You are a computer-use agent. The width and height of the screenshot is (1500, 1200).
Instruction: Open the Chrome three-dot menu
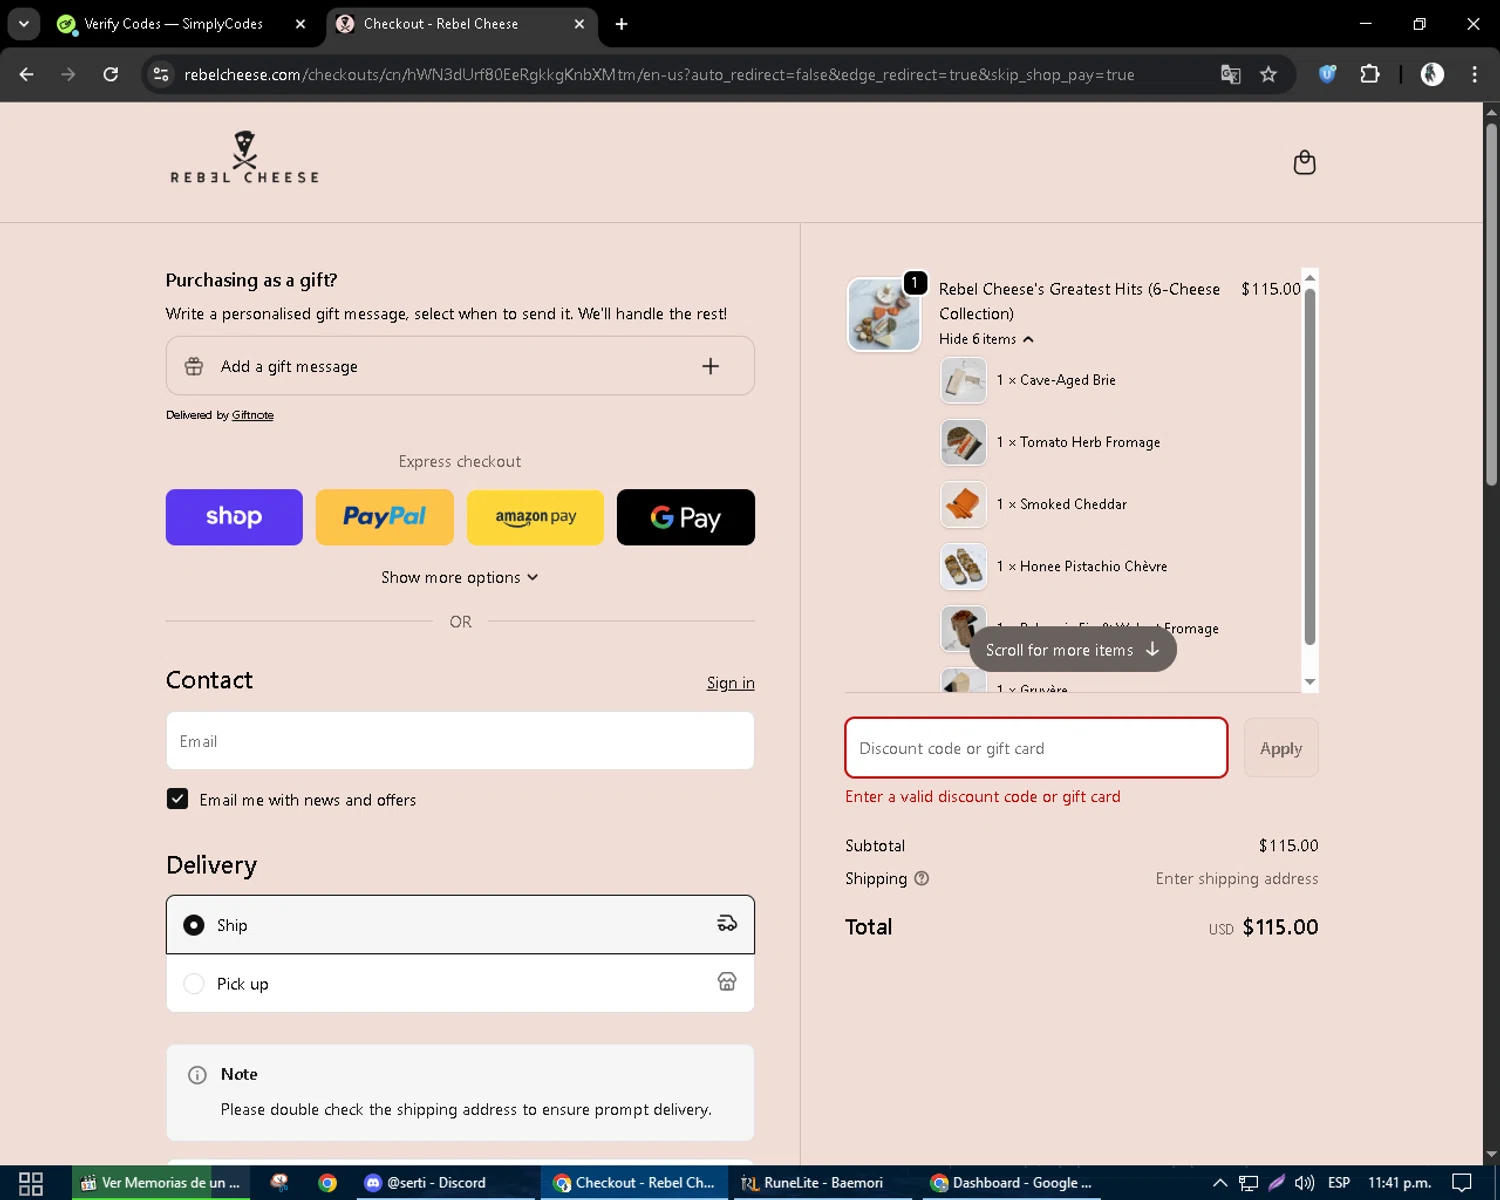(x=1474, y=74)
